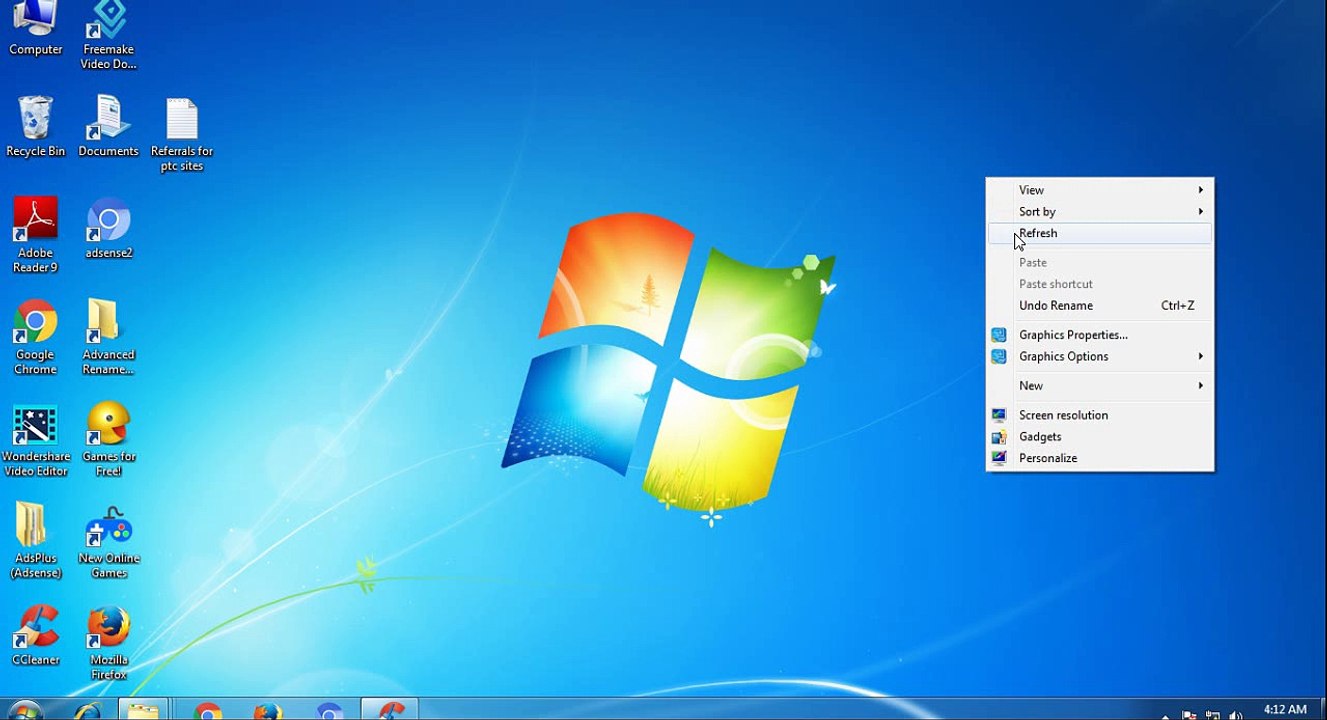Viewport: 1327px width, 720px height.
Task: Select the Mozilla Firefox desktop shortcut
Action: click(108, 643)
